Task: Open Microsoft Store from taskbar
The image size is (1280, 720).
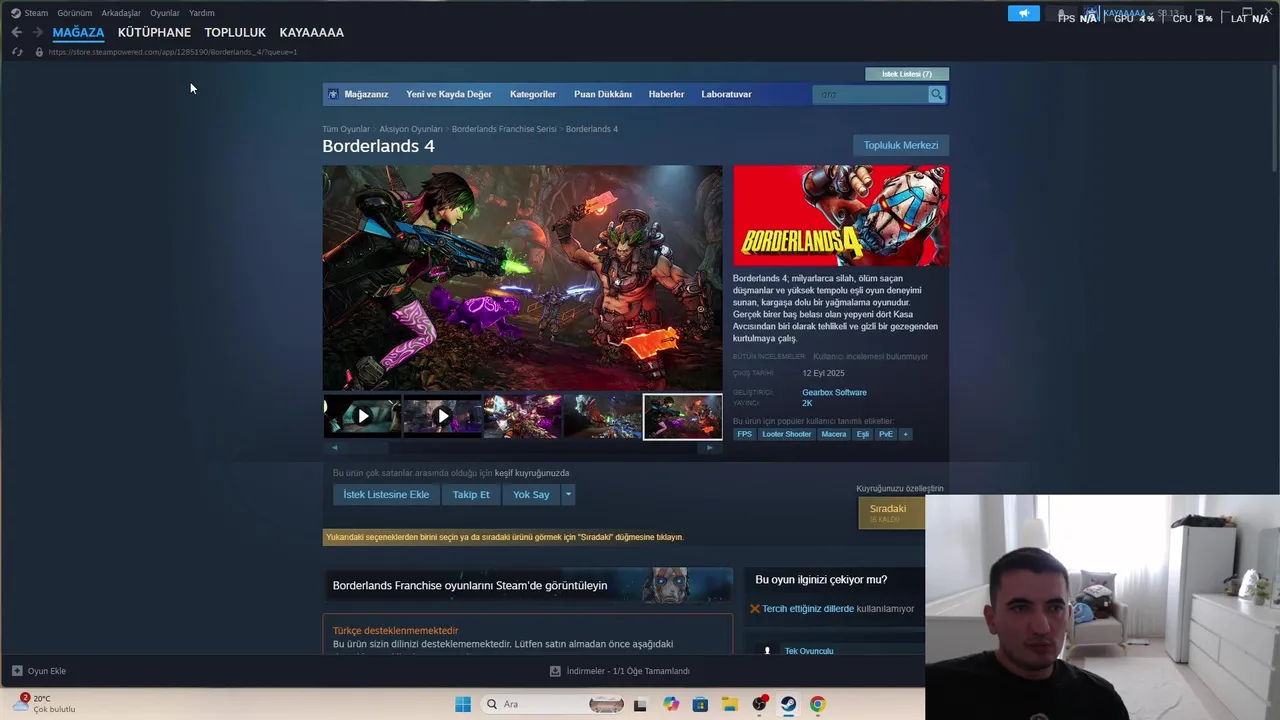Action: [700, 704]
